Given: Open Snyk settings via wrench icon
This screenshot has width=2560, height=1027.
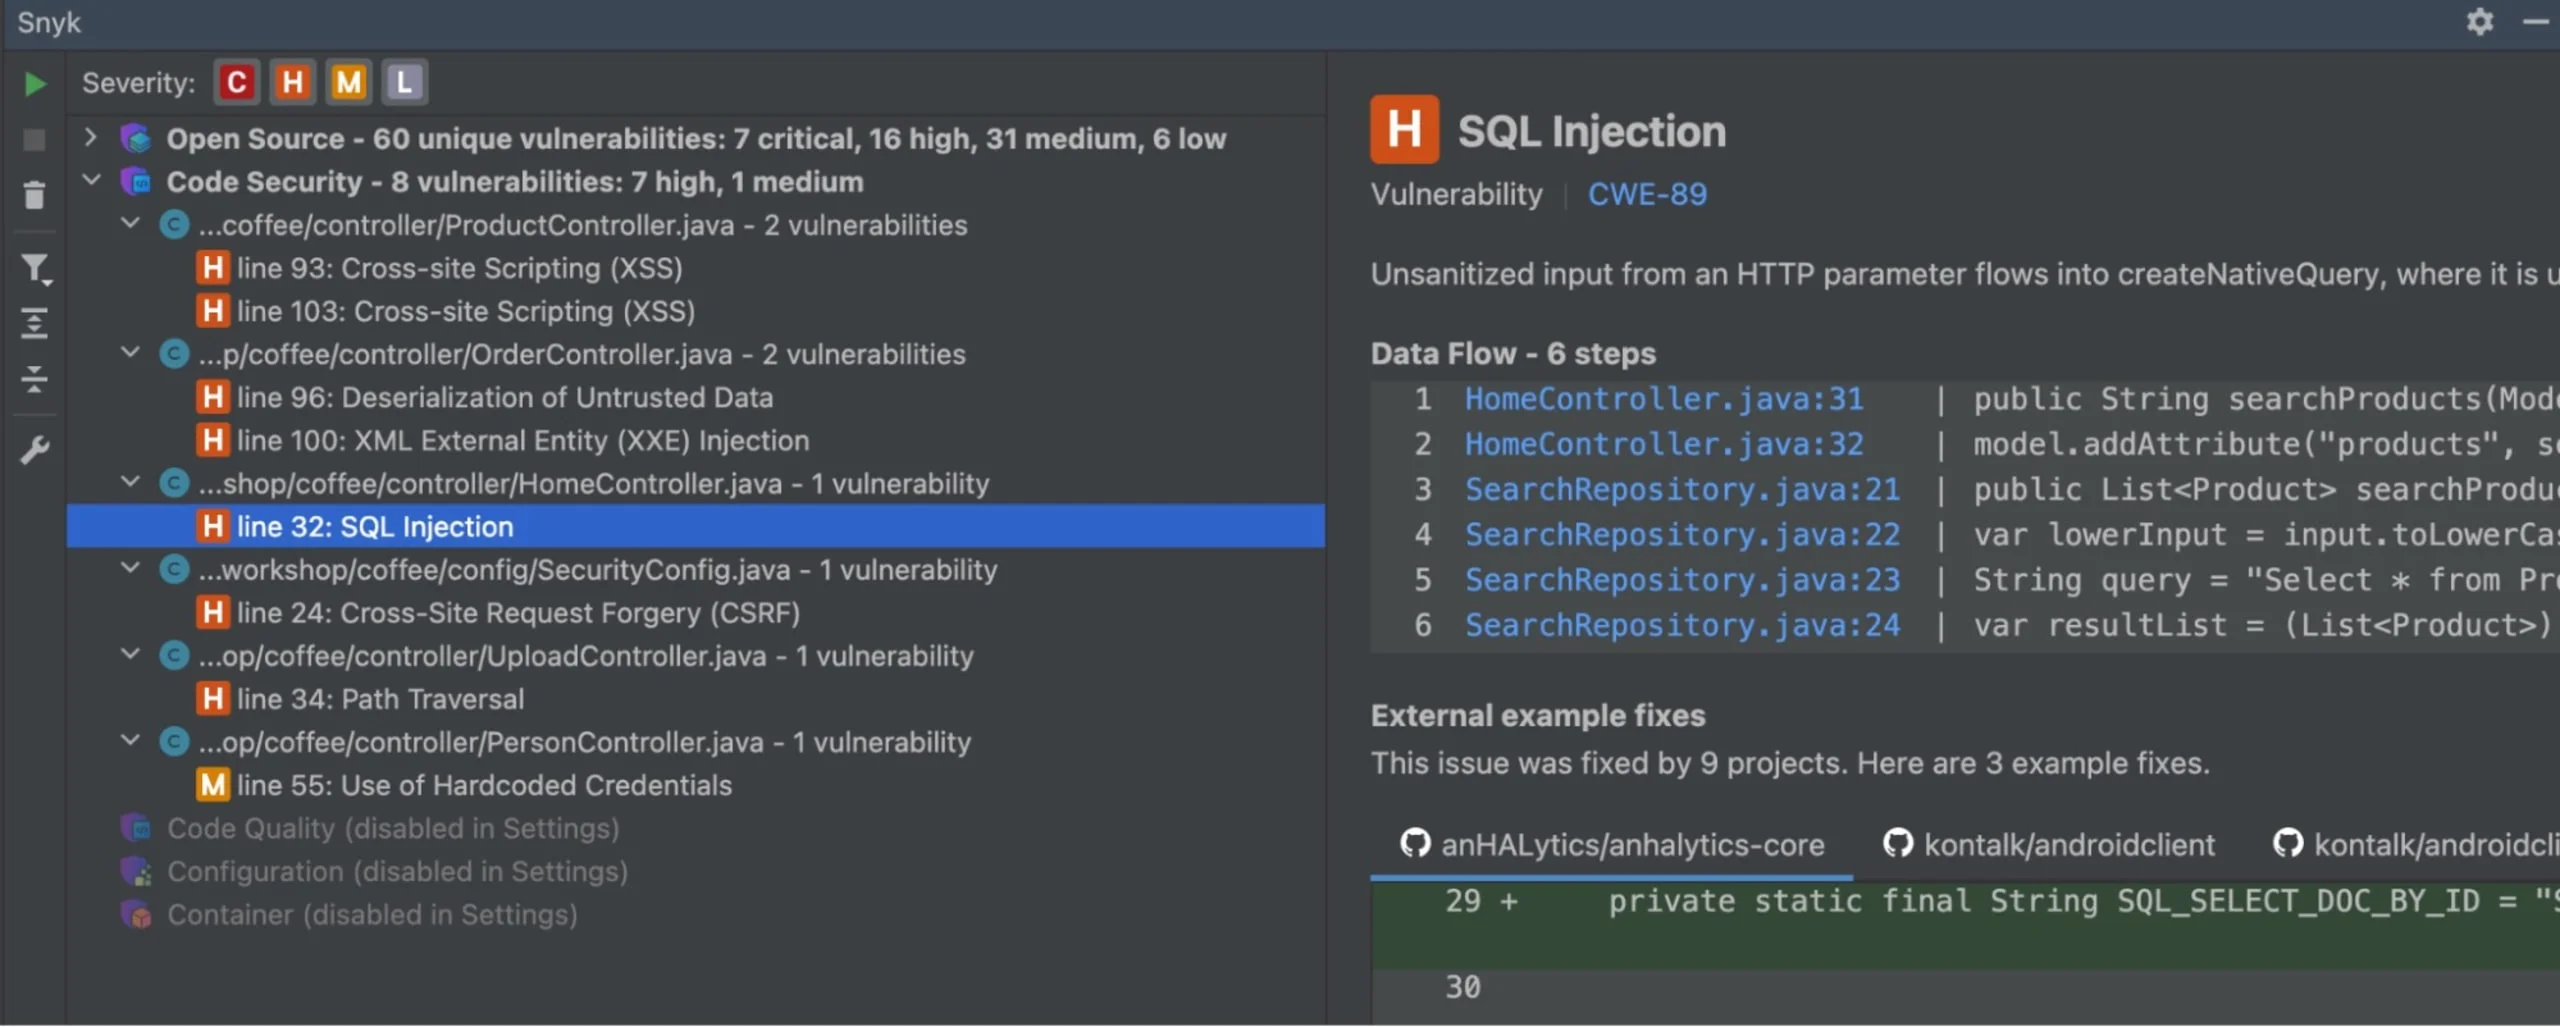Looking at the screenshot, I should tap(34, 449).
